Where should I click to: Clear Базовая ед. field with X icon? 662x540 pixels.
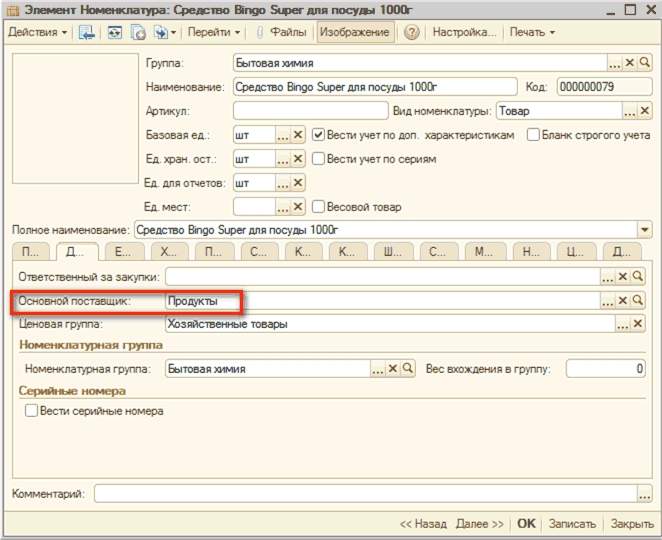point(297,134)
